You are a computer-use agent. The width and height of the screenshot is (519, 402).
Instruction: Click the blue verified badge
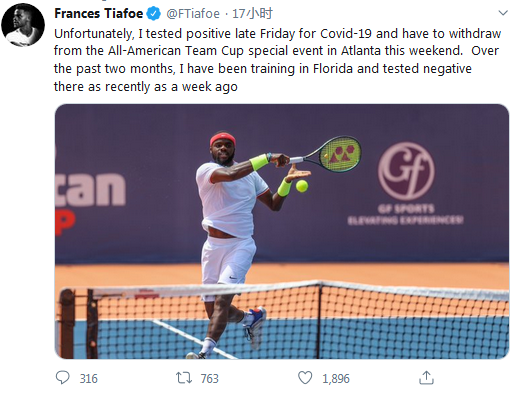(154, 14)
